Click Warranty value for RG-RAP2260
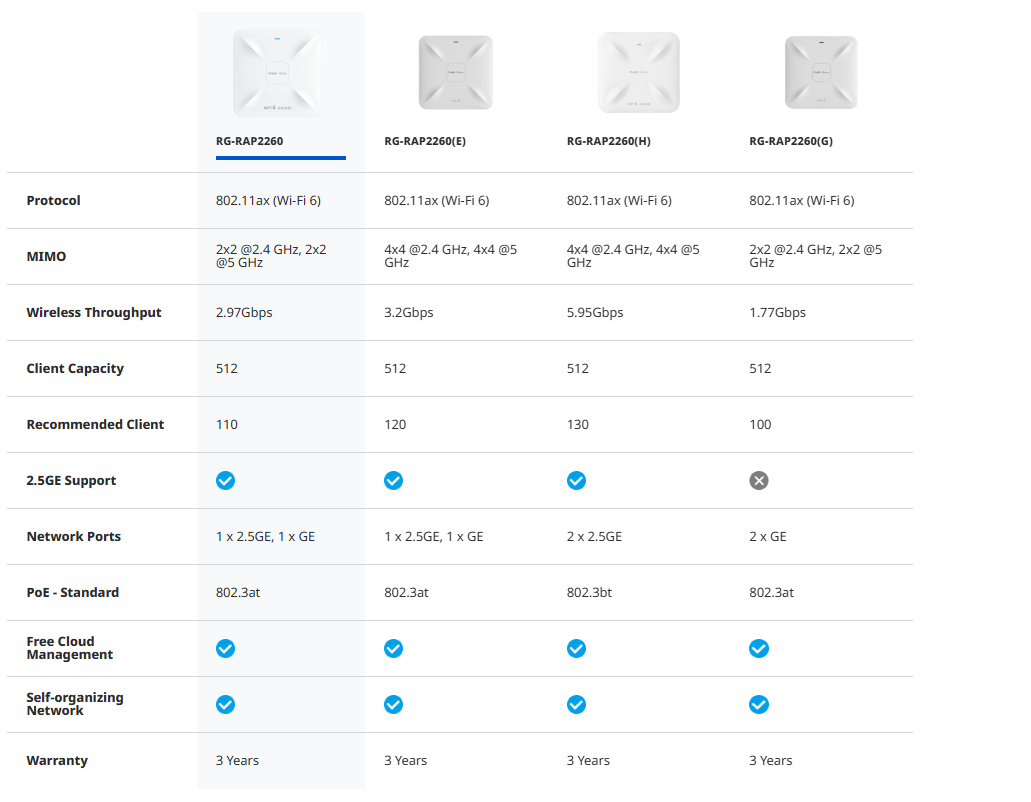The height and width of the screenshot is (802, 1031). [x=237, y=761]
